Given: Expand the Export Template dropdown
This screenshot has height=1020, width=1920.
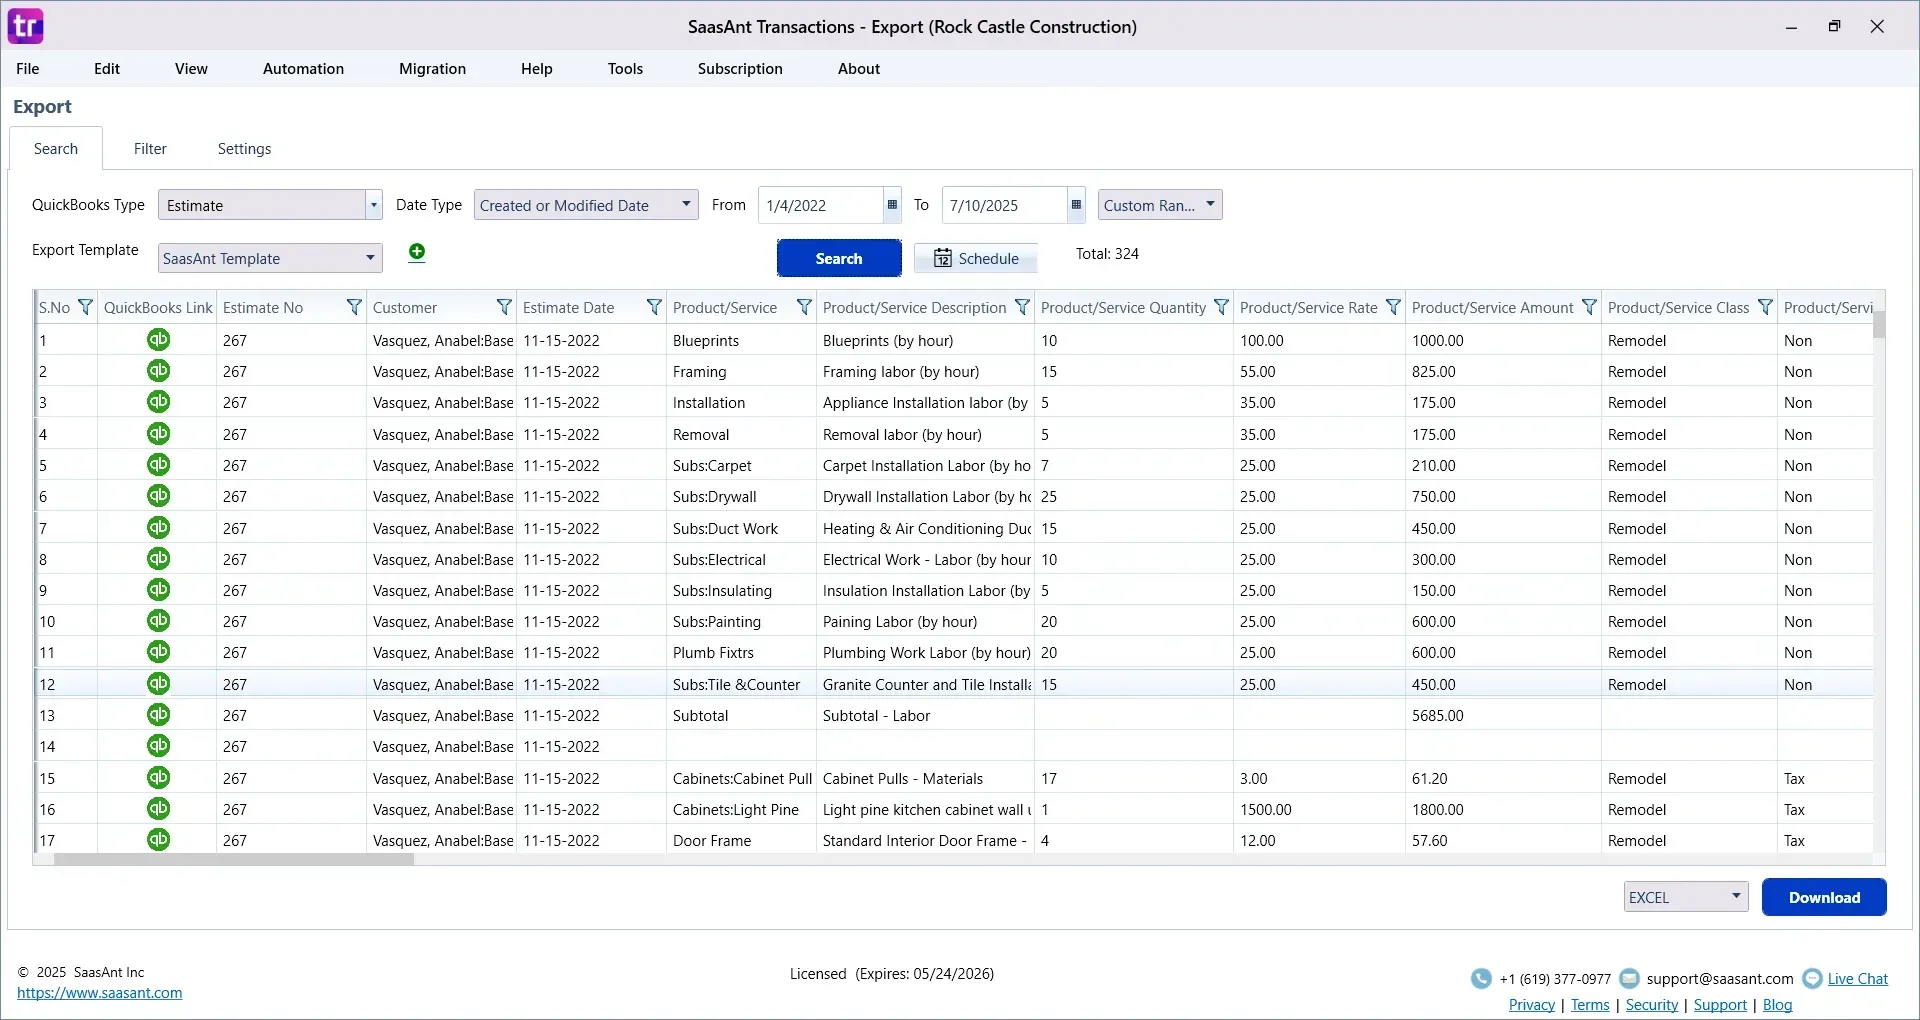Looking at the screenshot, I should point(370,258).
